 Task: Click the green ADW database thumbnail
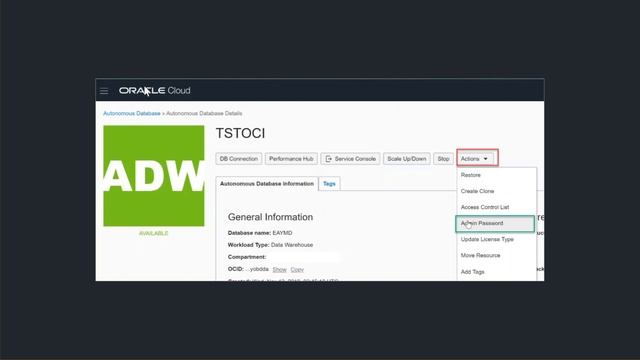coord(154,176)
